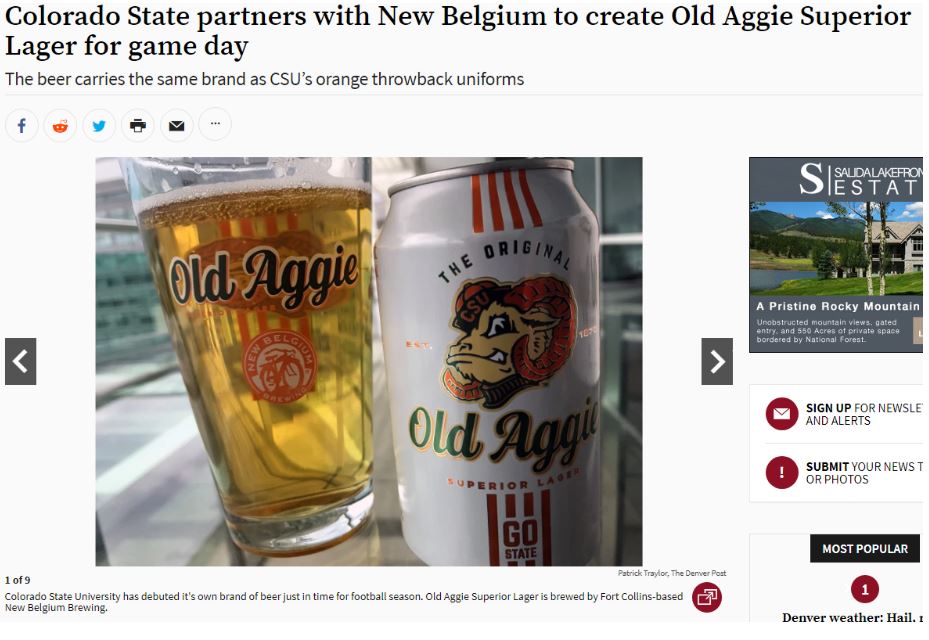The width and height of the screenshot is (929, 640).
Task: Tweet this article via Twitter icon
Action: coord(99,126)
